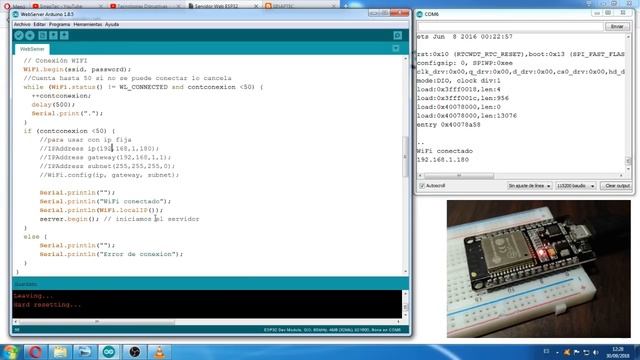Click the New sketch toolbar icon

tap(42, 36)
